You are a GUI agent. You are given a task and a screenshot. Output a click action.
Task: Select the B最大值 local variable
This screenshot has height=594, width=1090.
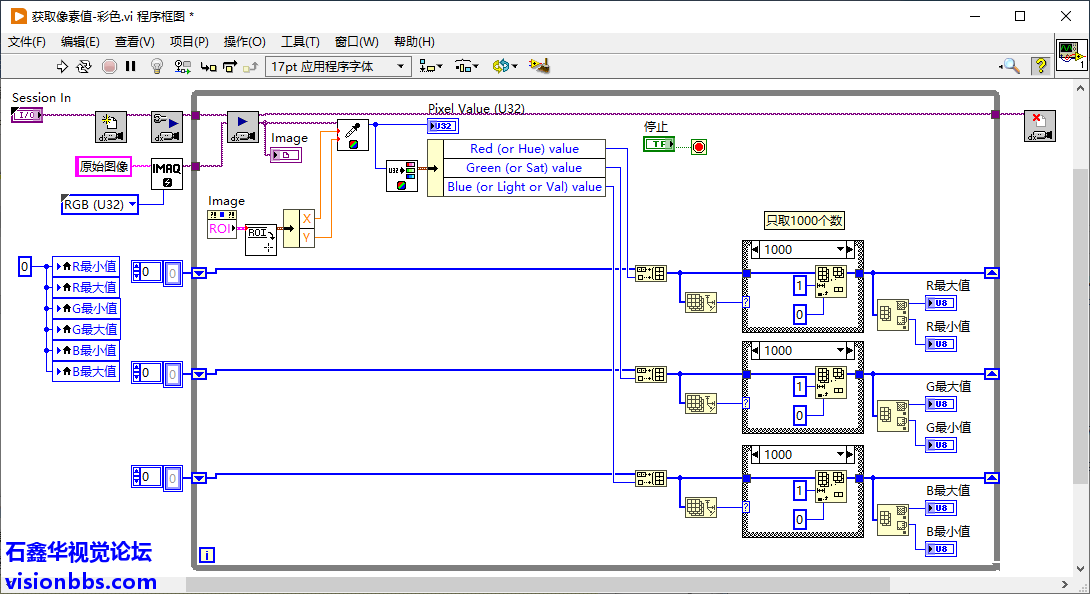pyautogui.click(x=86, y=371)
